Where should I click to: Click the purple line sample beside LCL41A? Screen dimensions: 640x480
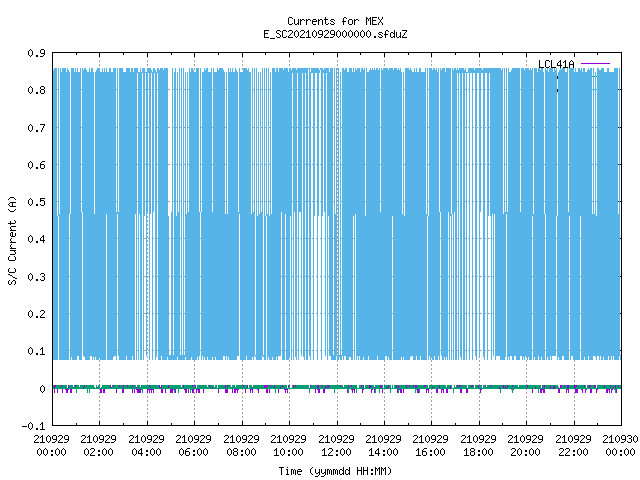595,64
